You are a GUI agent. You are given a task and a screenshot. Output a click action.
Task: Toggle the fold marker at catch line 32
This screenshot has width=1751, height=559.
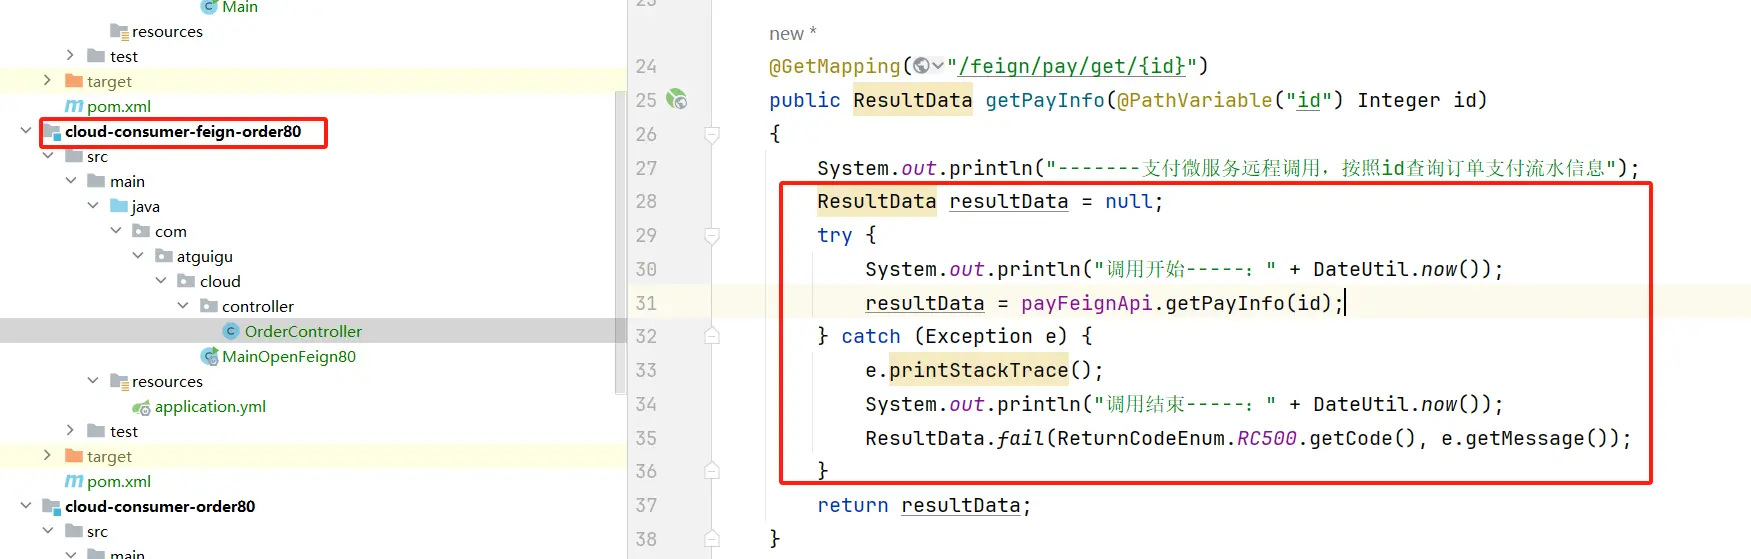pos(712,337)
